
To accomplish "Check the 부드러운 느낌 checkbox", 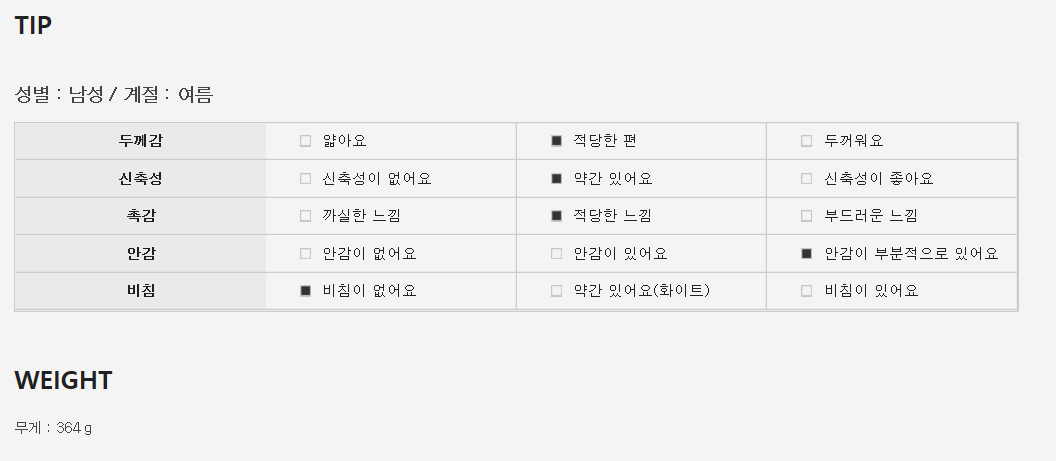I will click(x=807, y=216).
